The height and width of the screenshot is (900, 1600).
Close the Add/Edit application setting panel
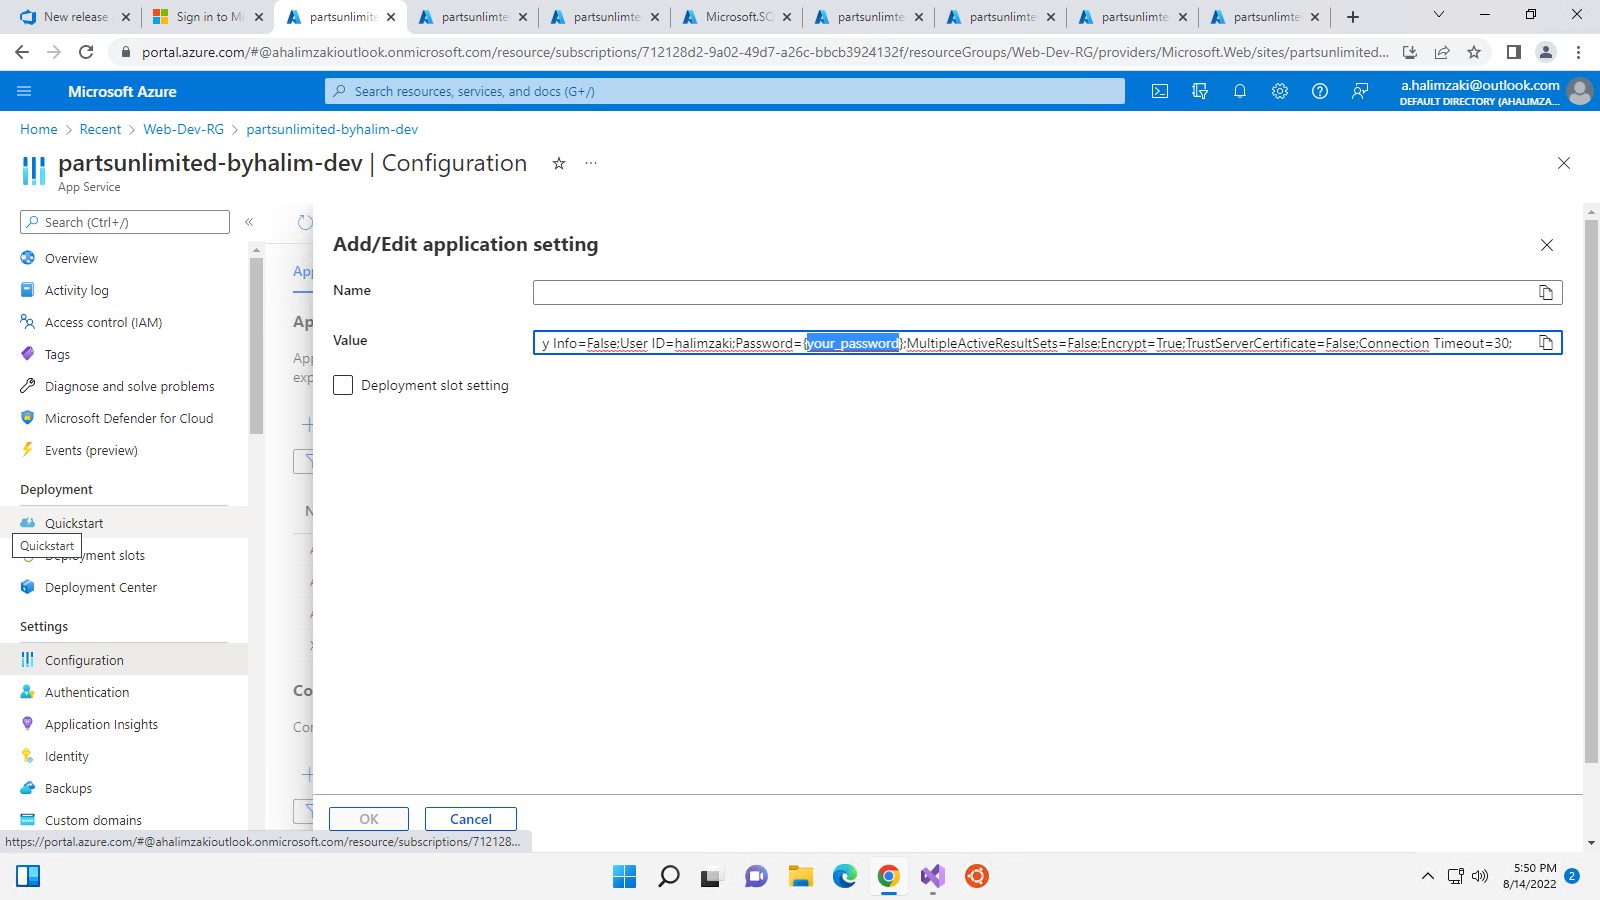pyautogui.click(x=1547, y=245)
